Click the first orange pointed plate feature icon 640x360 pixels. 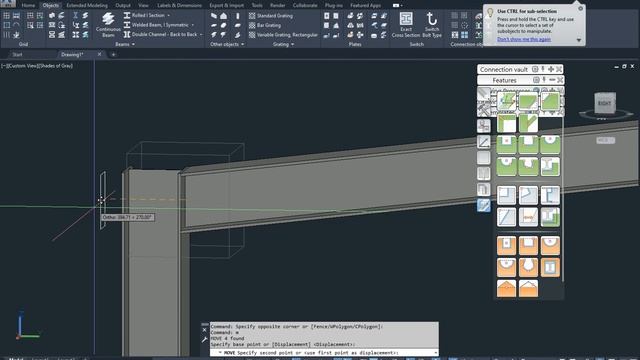tap(507, 288)
